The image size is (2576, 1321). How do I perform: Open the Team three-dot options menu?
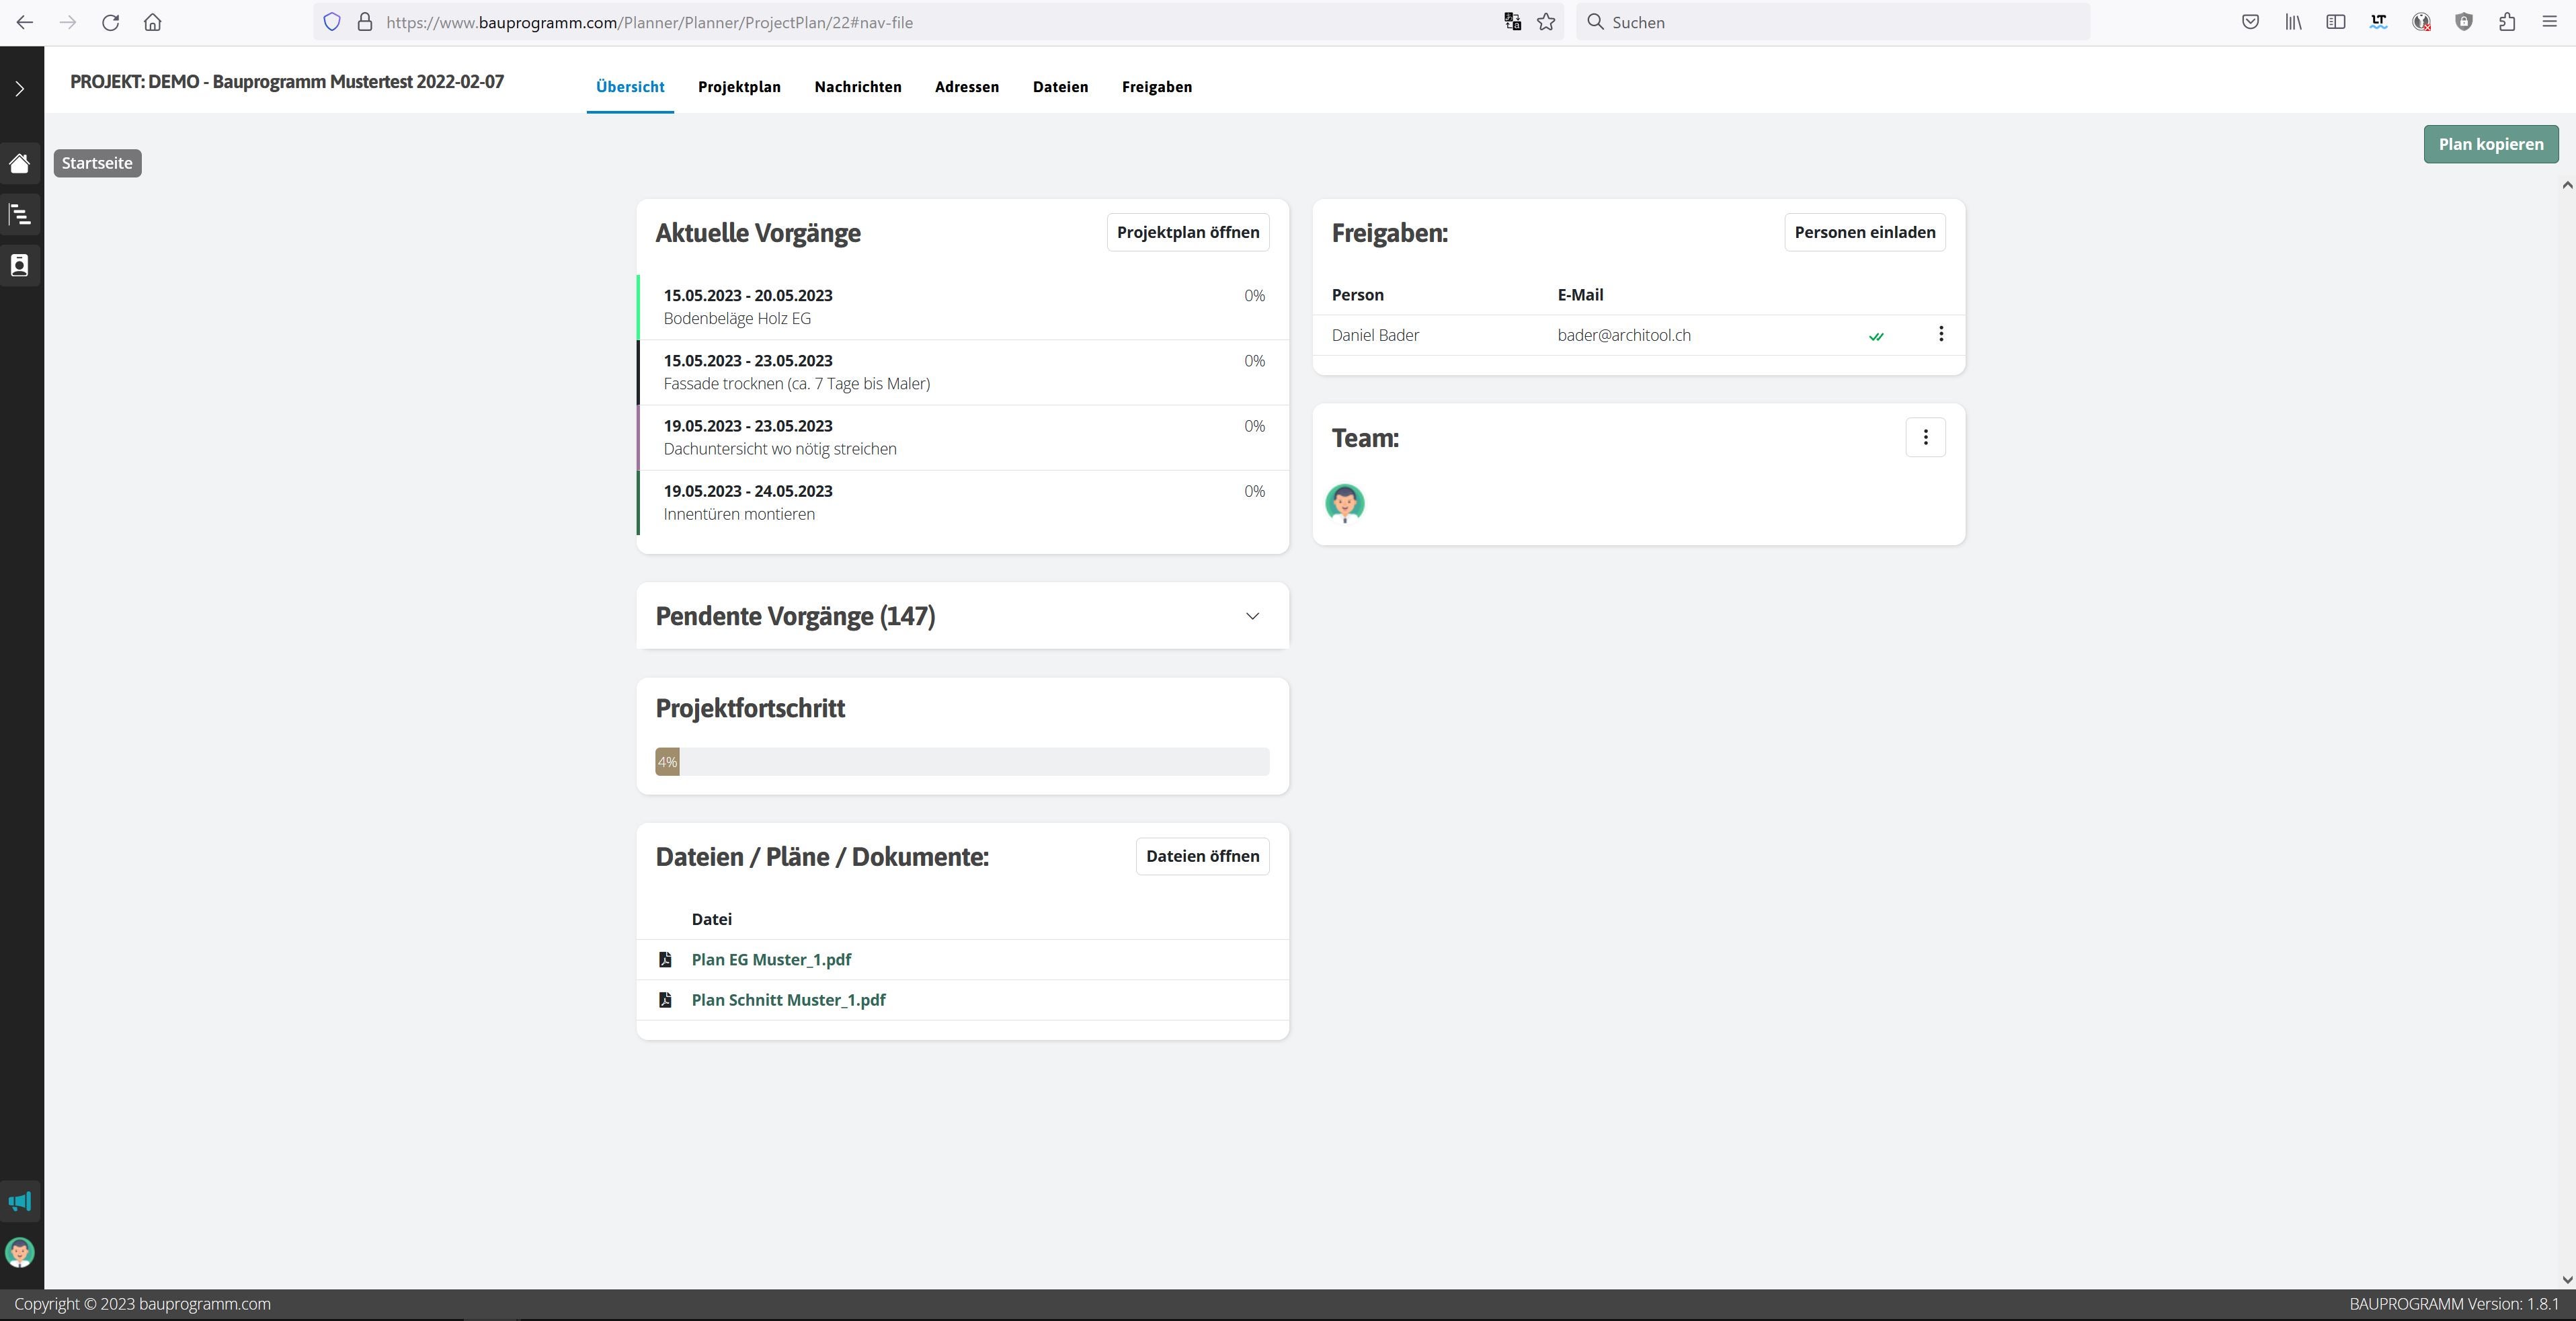point(1925,437)
